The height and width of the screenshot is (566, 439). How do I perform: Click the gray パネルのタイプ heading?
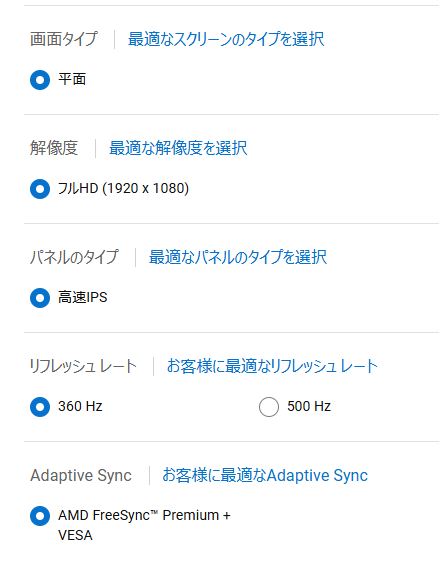(74, 257)
